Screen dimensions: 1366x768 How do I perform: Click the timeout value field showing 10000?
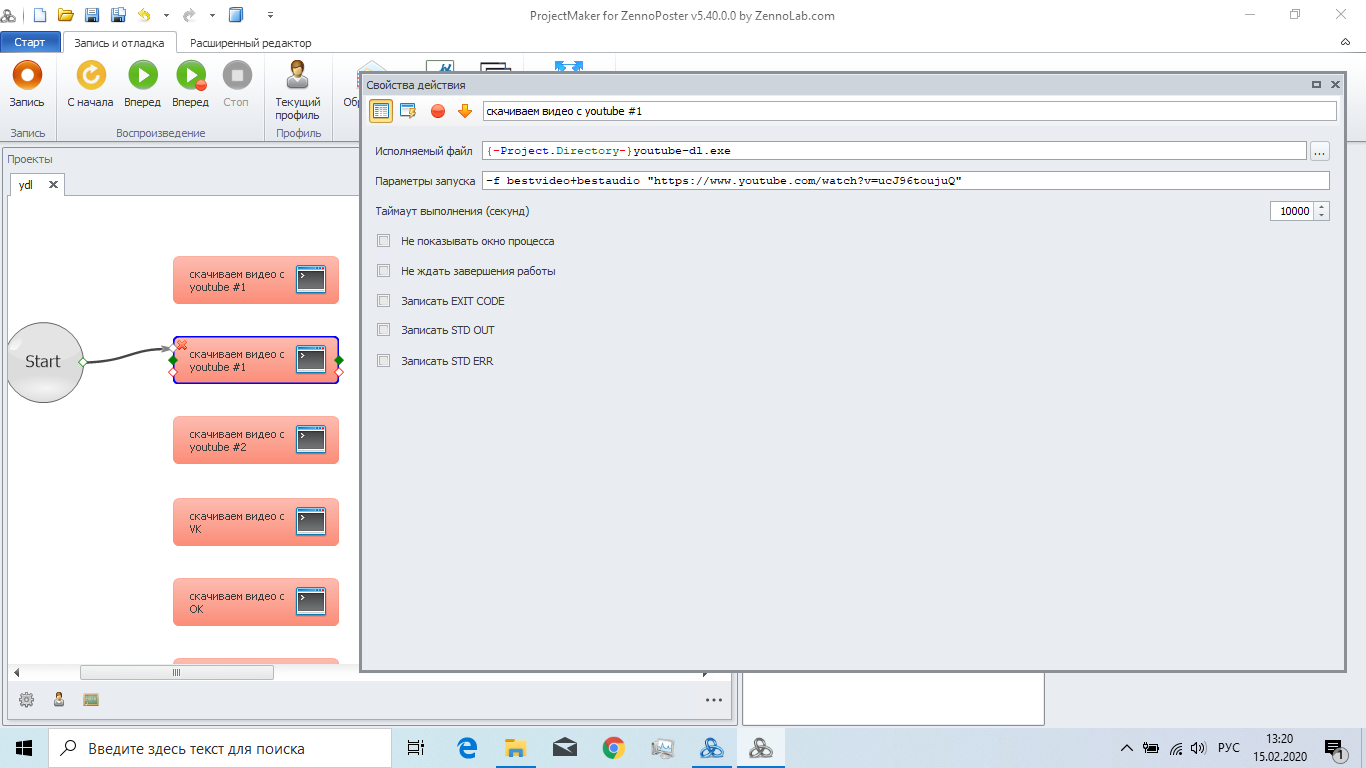tap(1292, 211)
